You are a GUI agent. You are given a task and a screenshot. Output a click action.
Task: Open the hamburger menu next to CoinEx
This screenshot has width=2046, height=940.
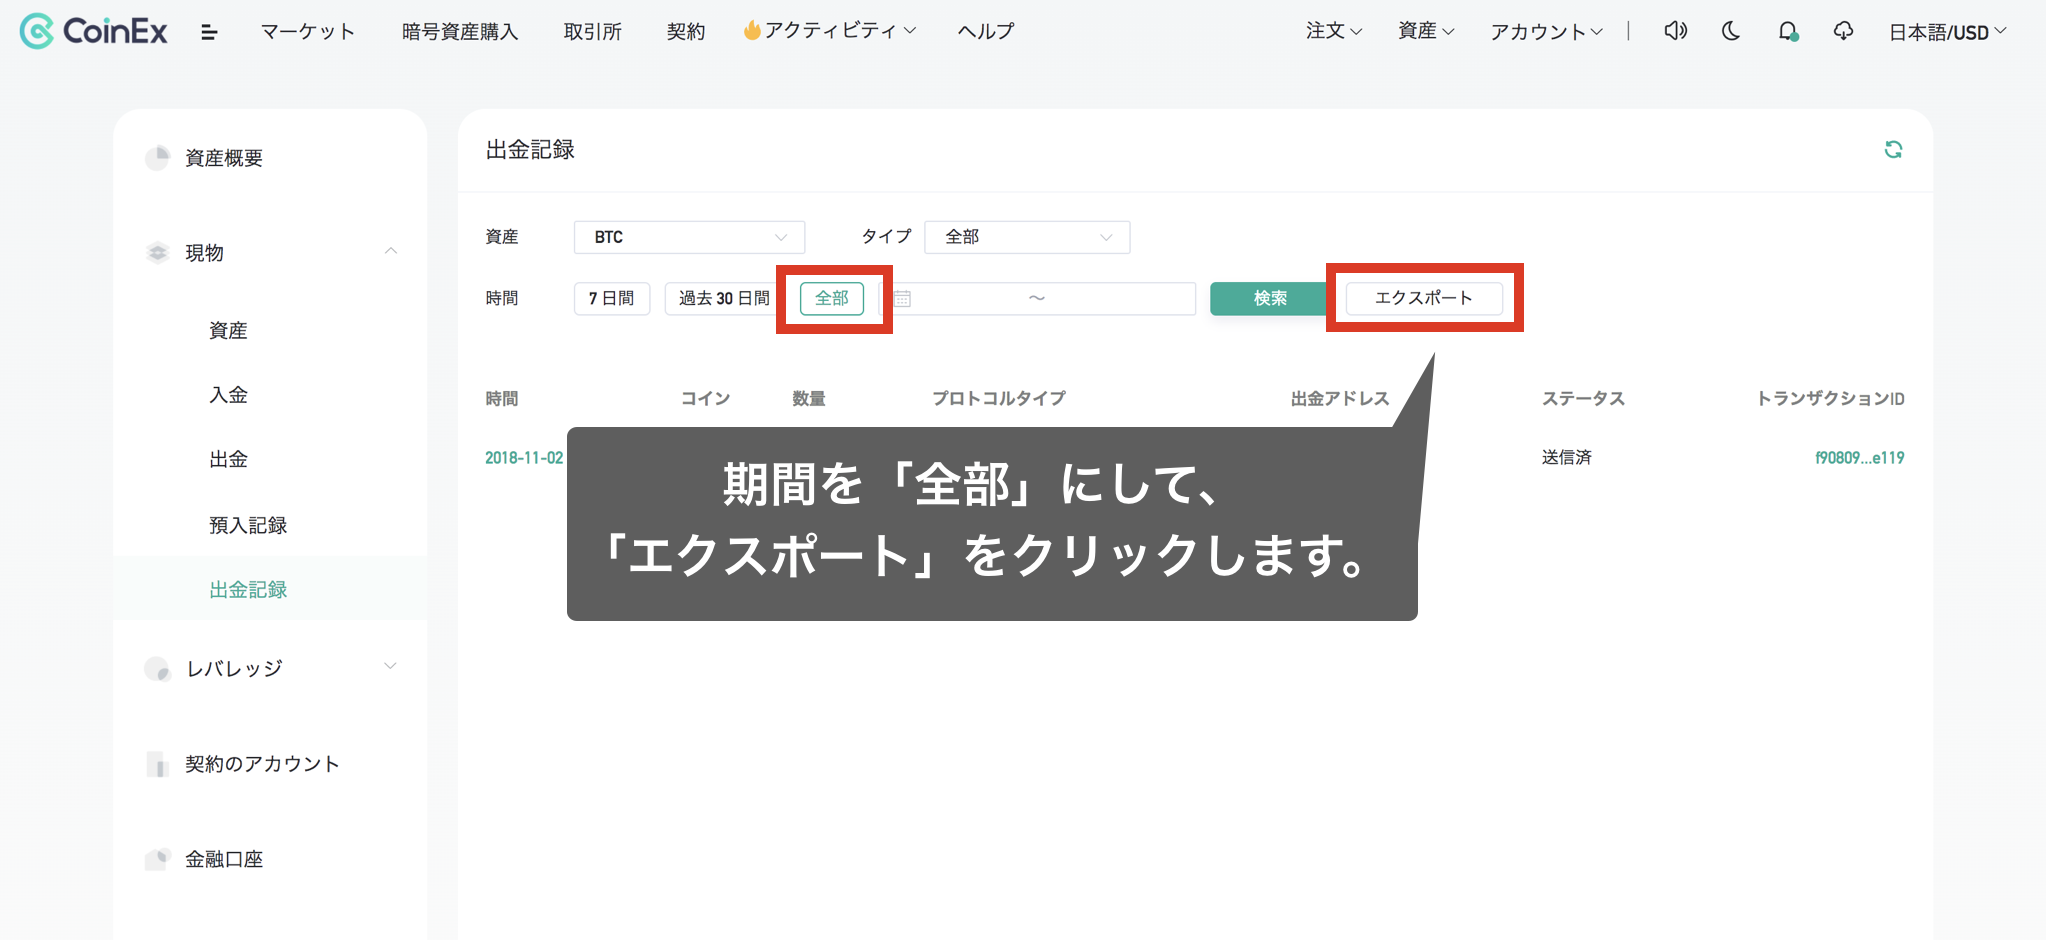(209, 32)
